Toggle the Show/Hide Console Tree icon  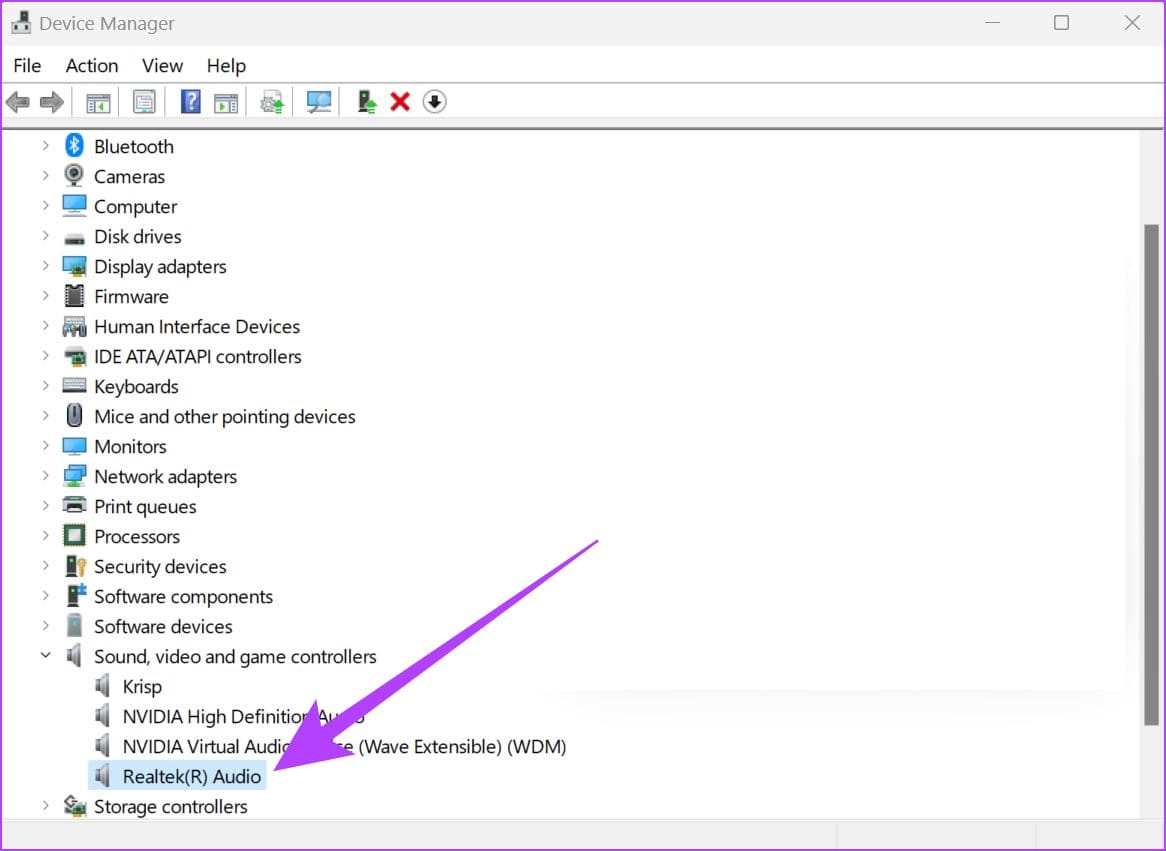(98, 102)
